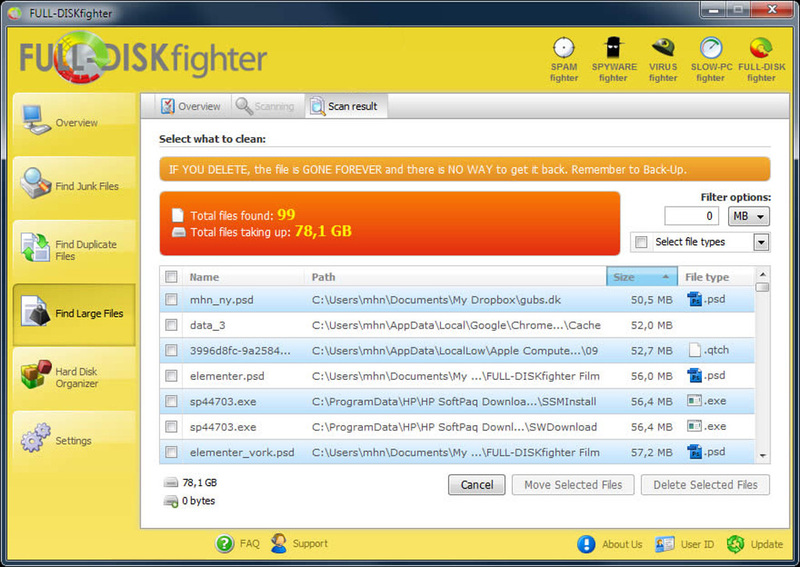The height and width of the screenshot is (567, 800).
Task: Open the MB size unit dropdown
Action: pos(748,216)
